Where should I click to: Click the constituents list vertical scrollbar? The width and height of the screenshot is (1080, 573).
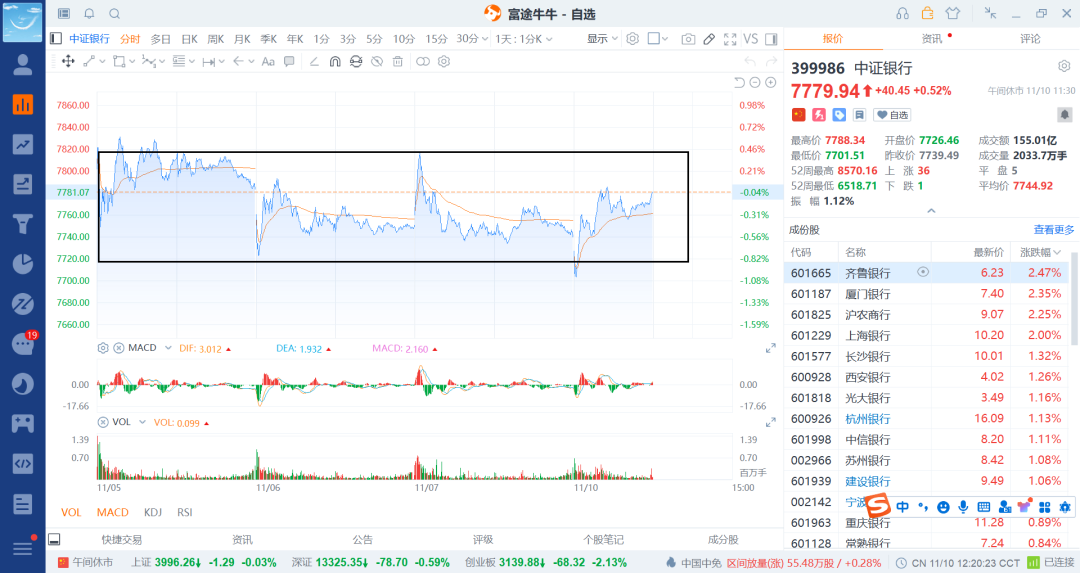tap(1074, 298)
